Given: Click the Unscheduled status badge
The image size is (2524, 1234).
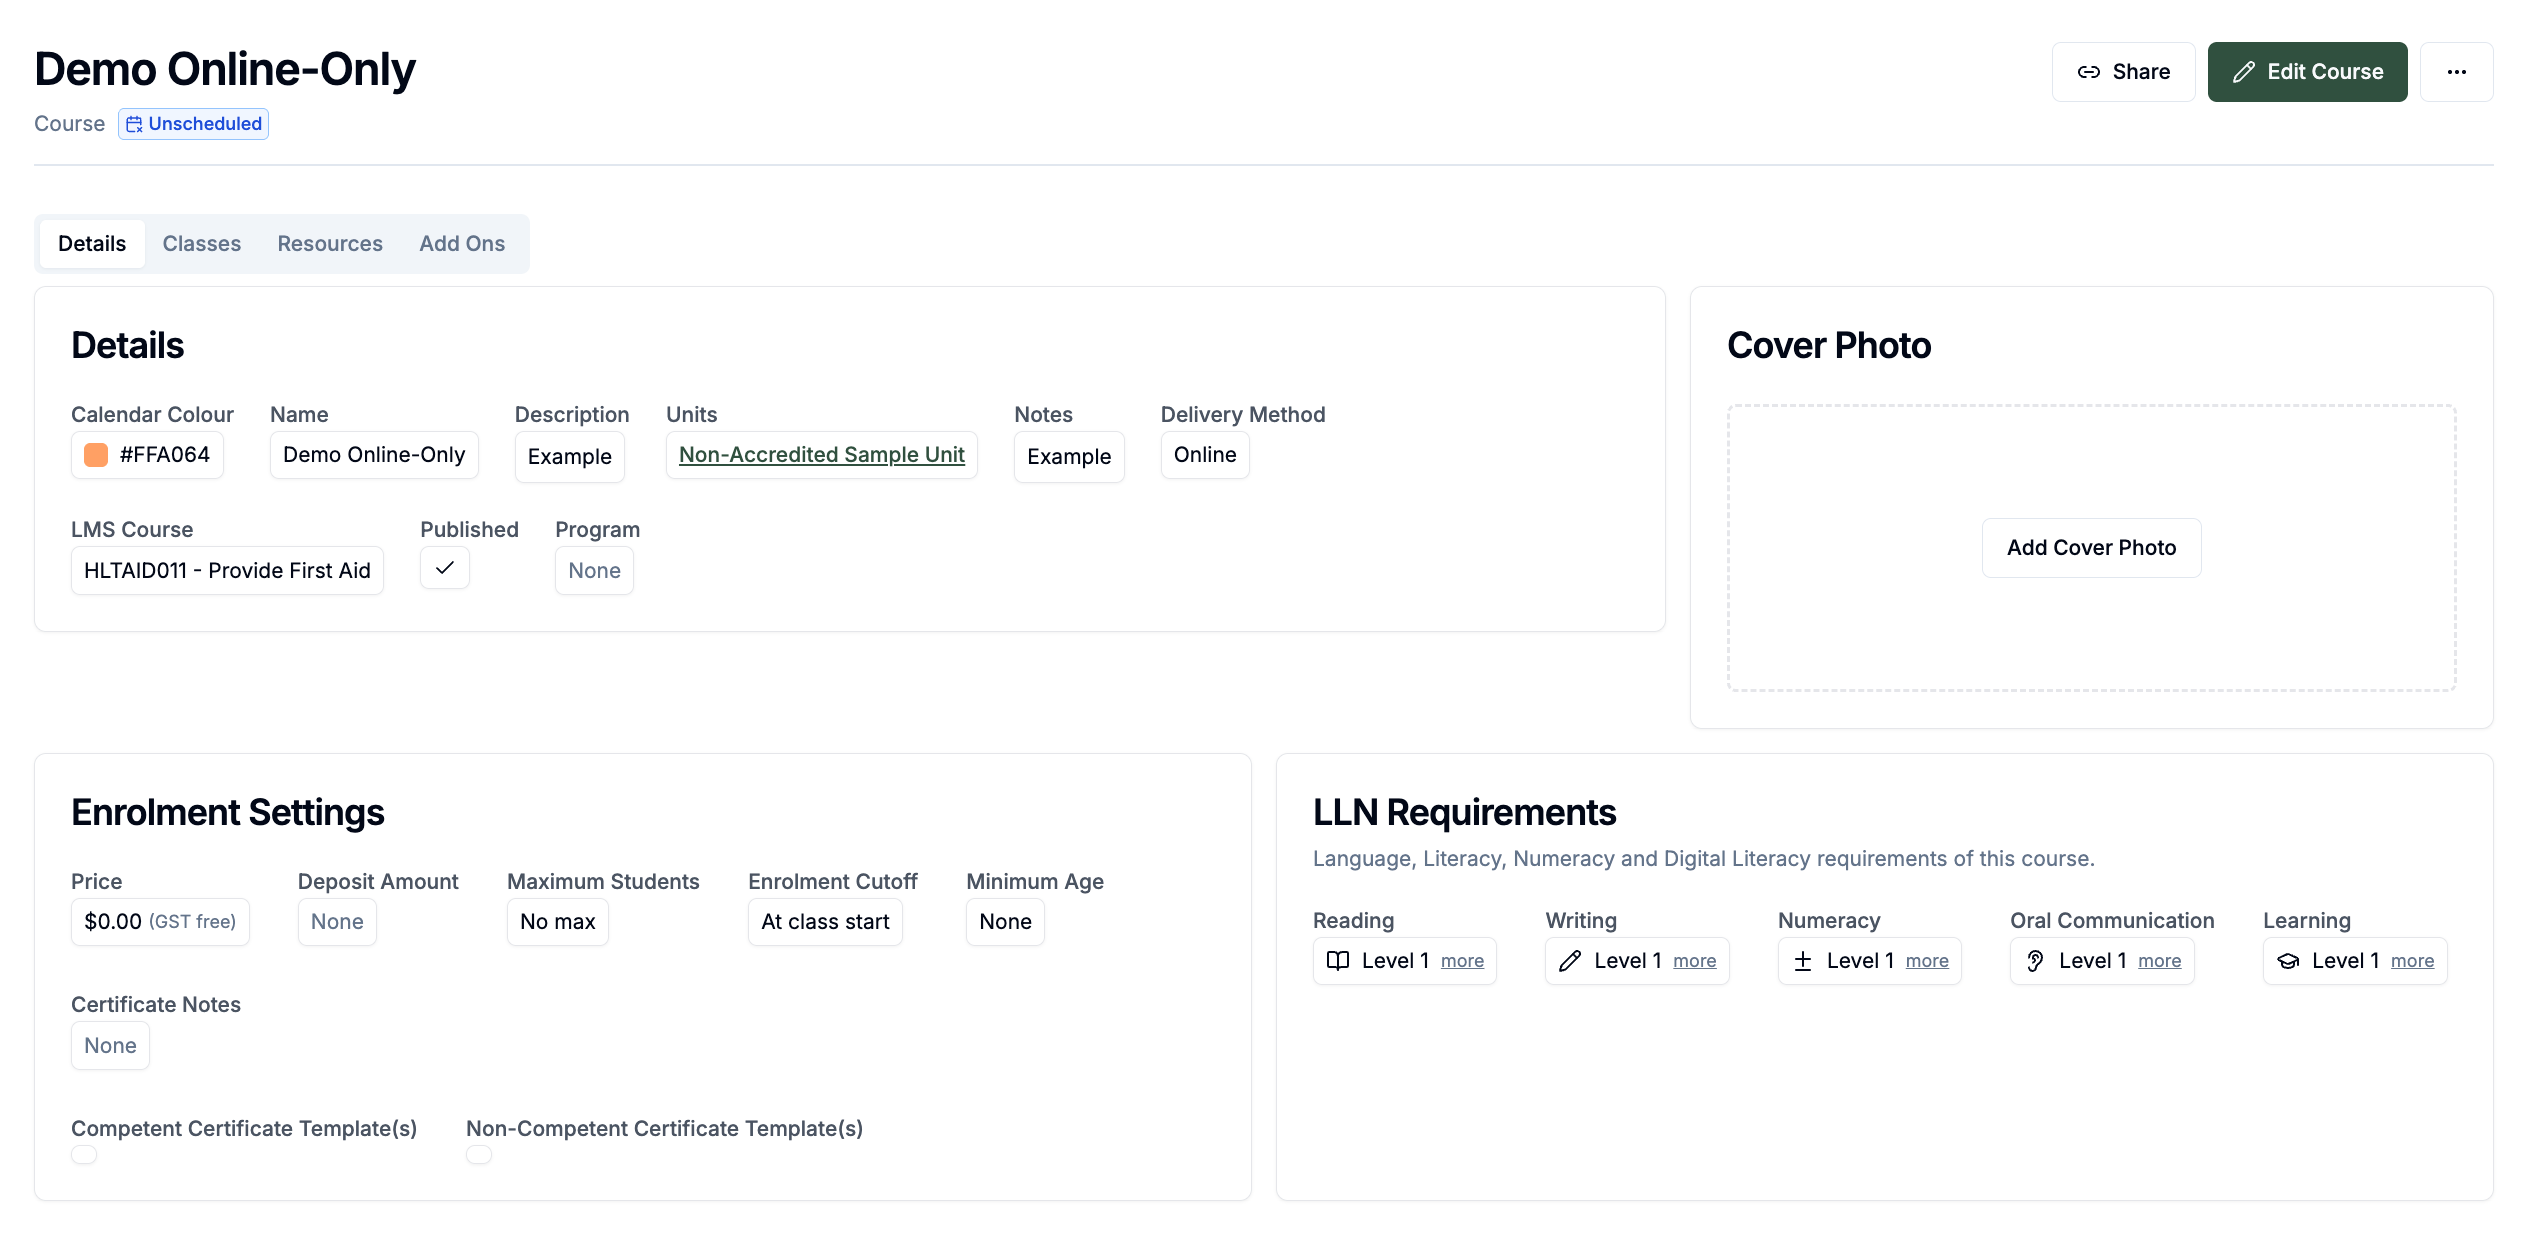Looking at the screenshot, I should point(193,124).
